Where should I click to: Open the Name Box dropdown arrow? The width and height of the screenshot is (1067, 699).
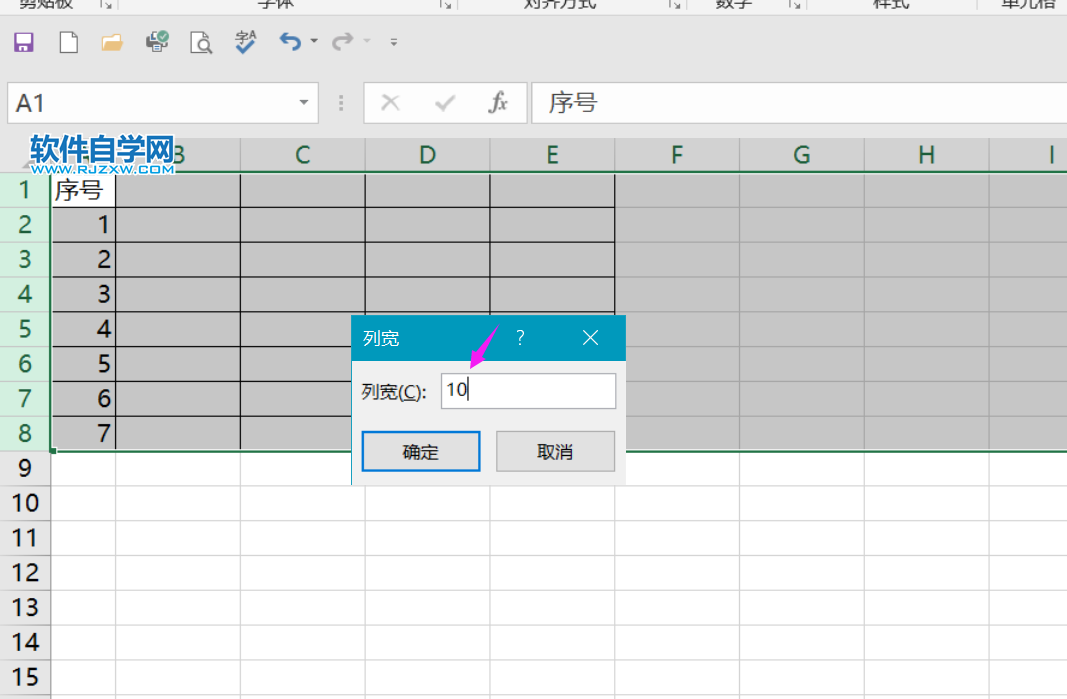[303, 102]
